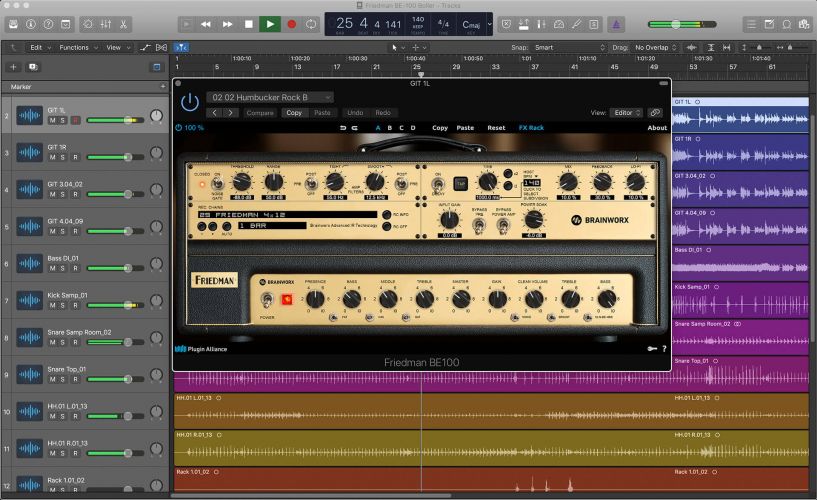Open the Mixer faders icon
This screenshot has height=500, width=817.
(x=106, y=24)
